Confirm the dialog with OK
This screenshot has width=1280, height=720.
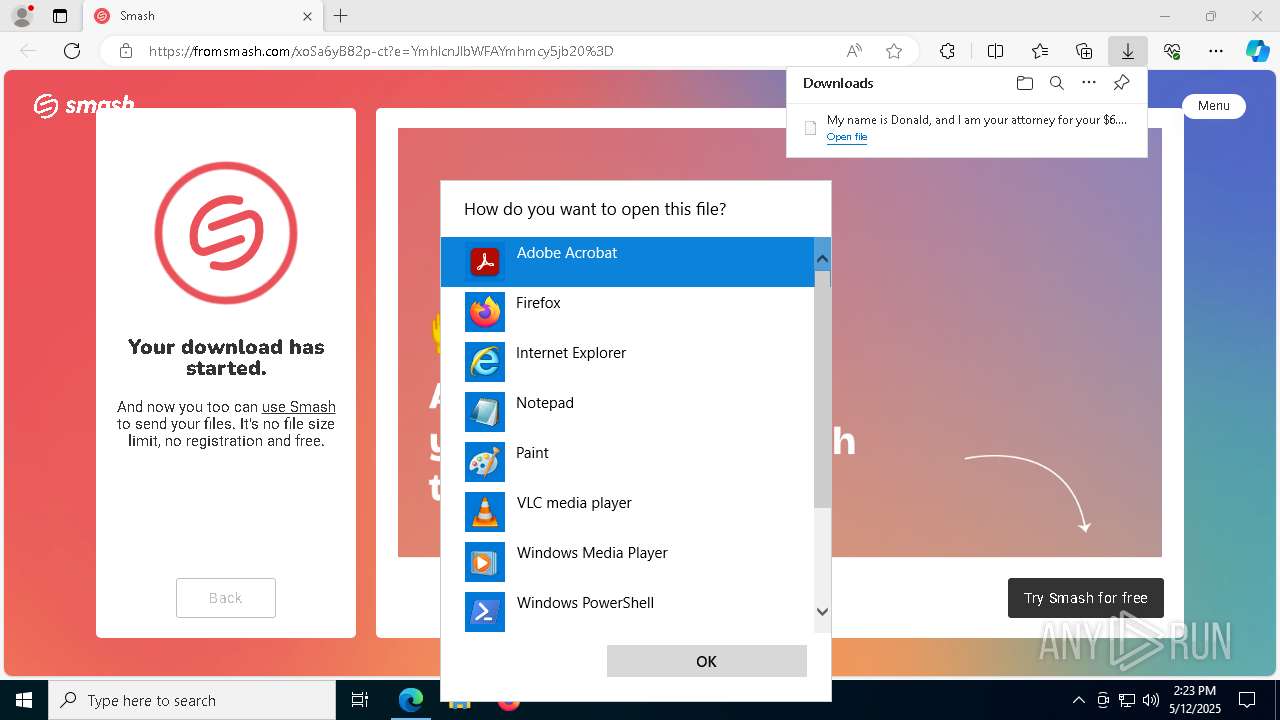pos(706,661)
